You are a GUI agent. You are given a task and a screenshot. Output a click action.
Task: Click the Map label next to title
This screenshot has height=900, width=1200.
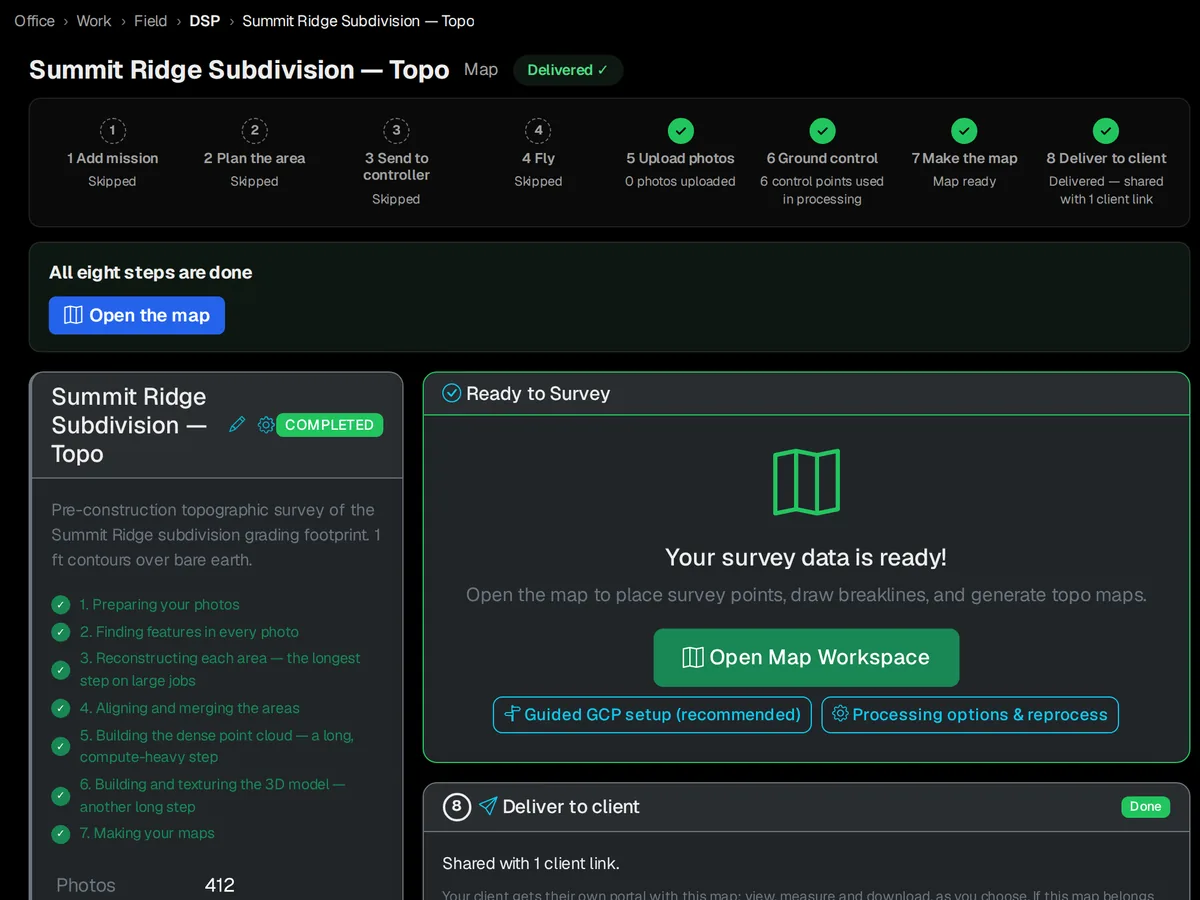(481, 70)
